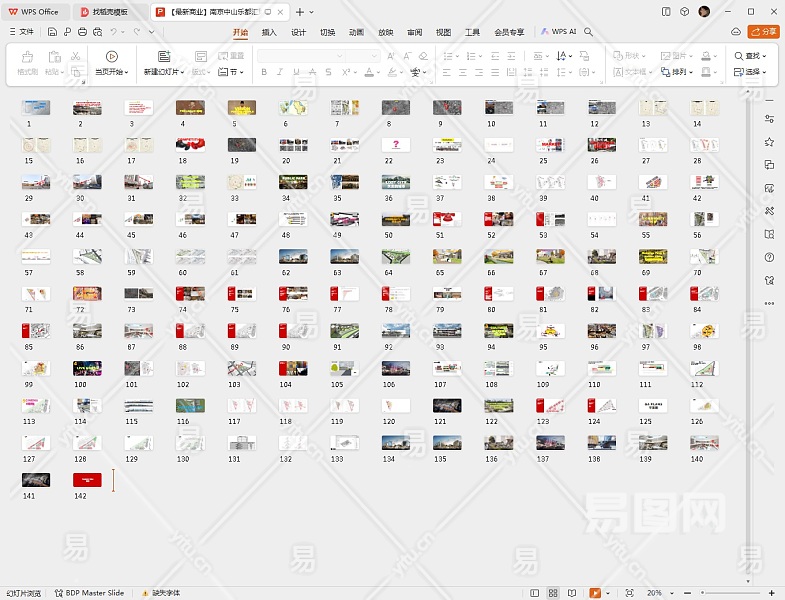The height and width of the screenshot is (600, 785).
Task: Click the 当页开始 slideshow play icon
Action: [x=111, y=57]
